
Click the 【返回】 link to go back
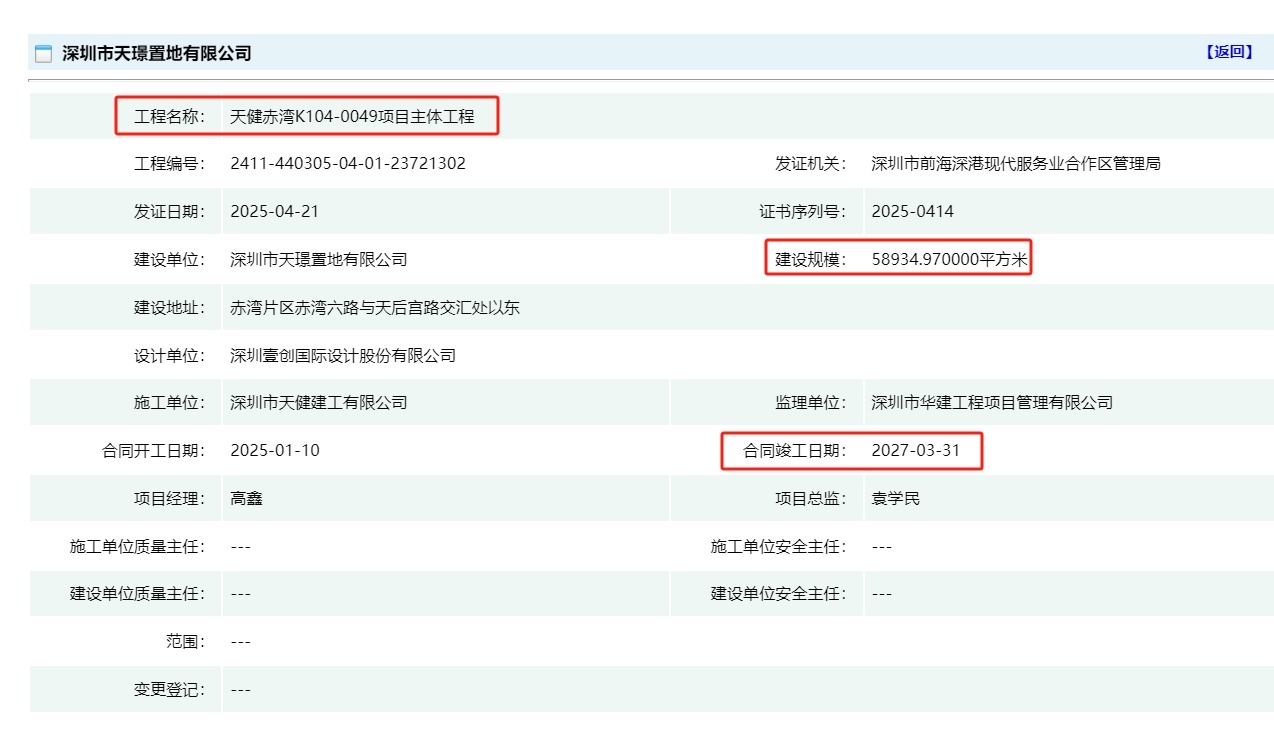point(1229,52)
